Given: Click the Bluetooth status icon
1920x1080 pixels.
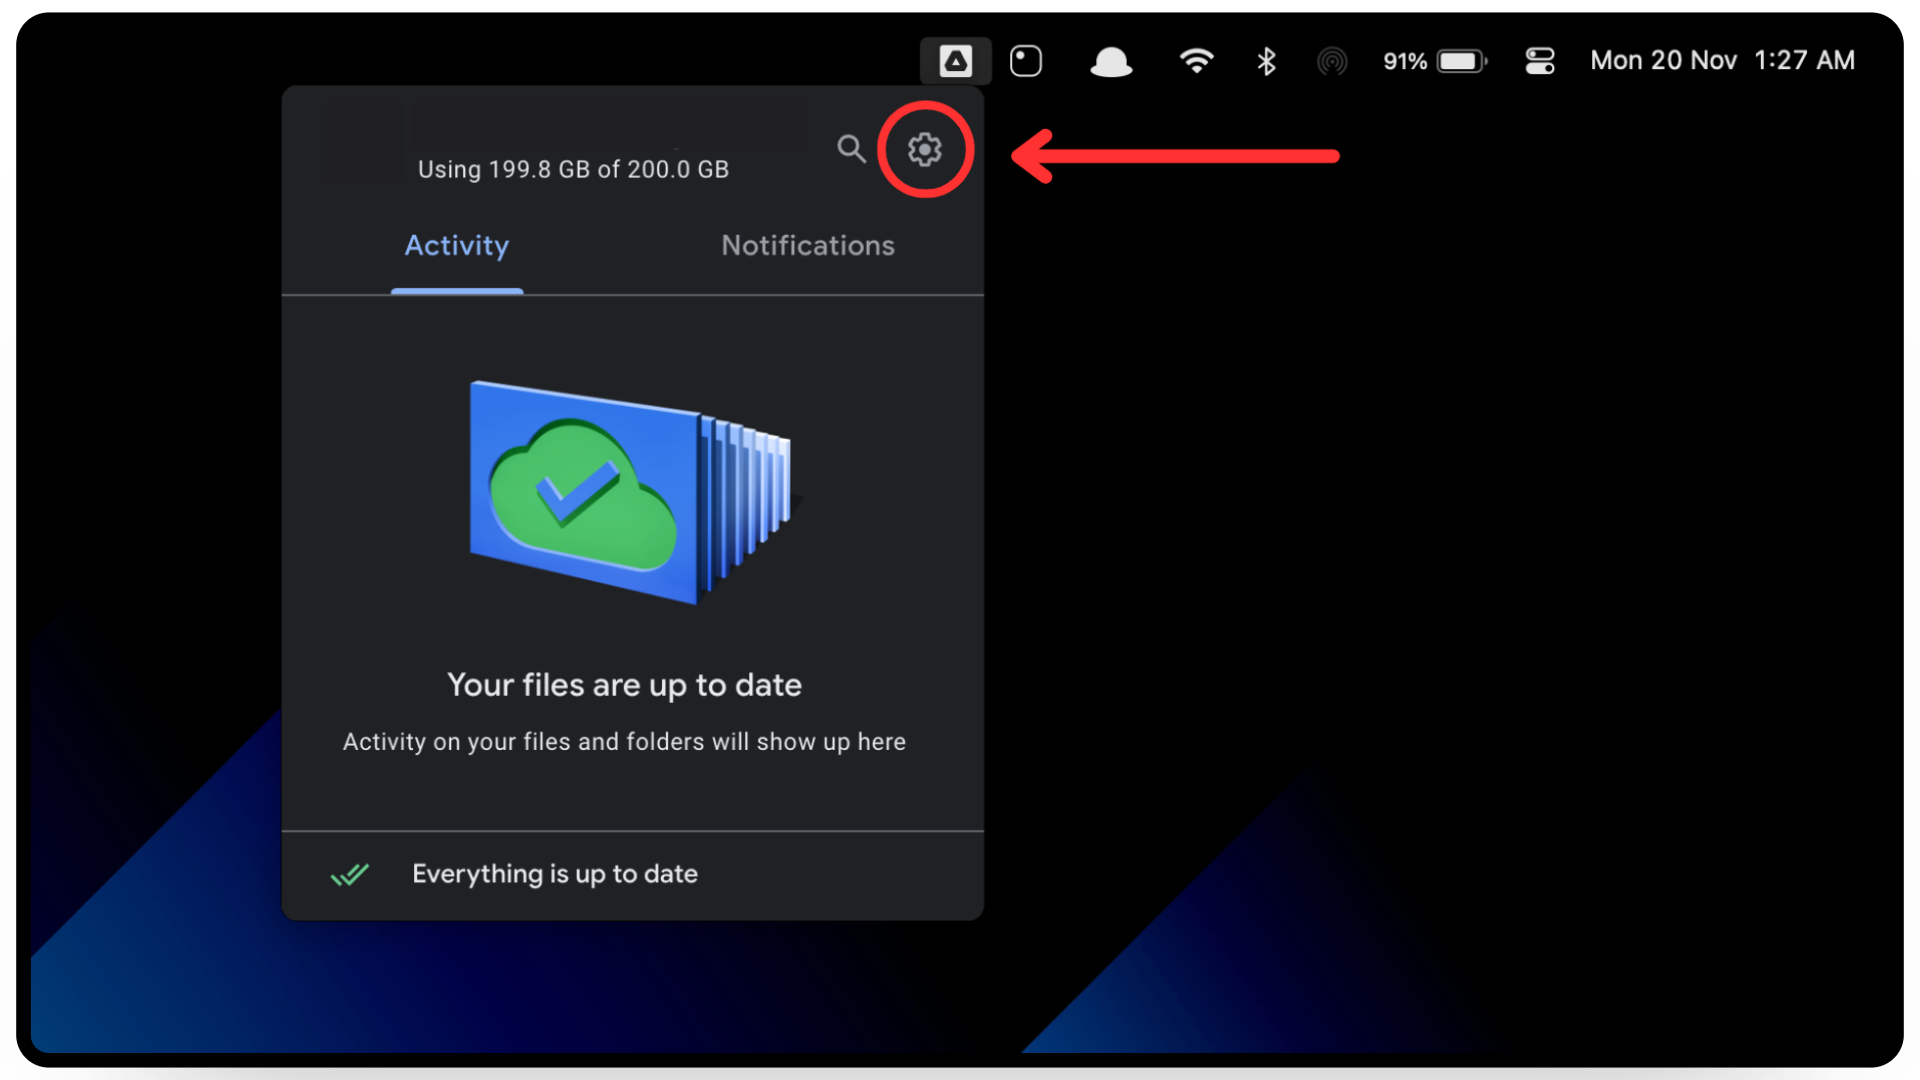Looking at the screenshot, I should coord(1266,61).
